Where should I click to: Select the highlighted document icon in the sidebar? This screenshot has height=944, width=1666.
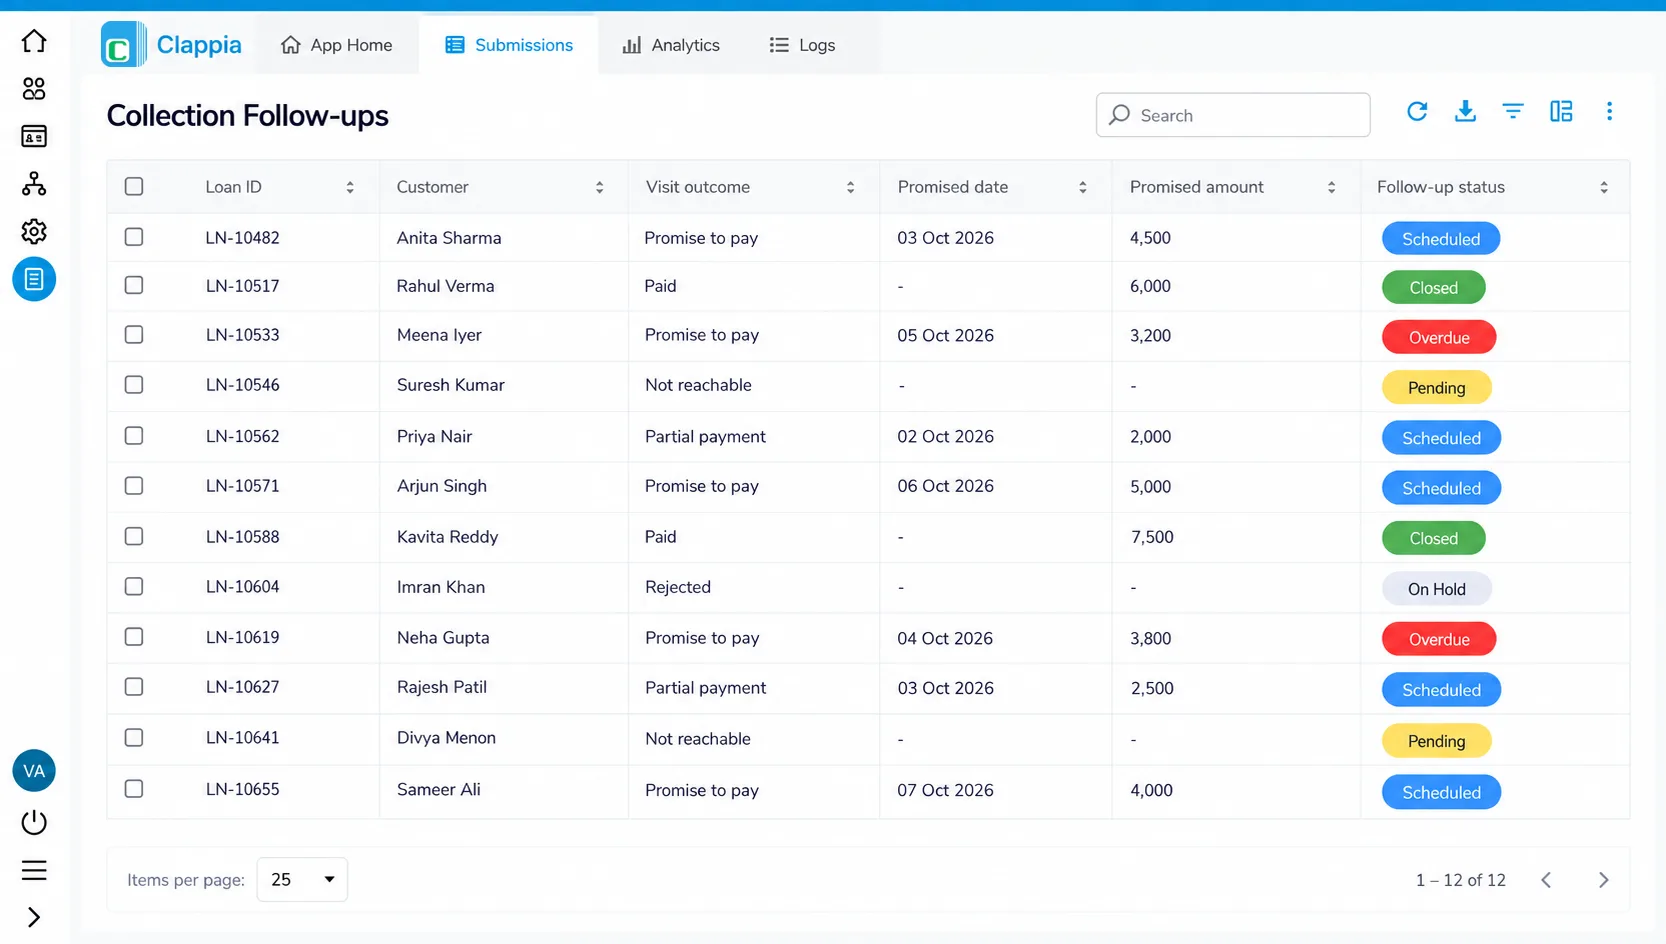pos(34,279)
